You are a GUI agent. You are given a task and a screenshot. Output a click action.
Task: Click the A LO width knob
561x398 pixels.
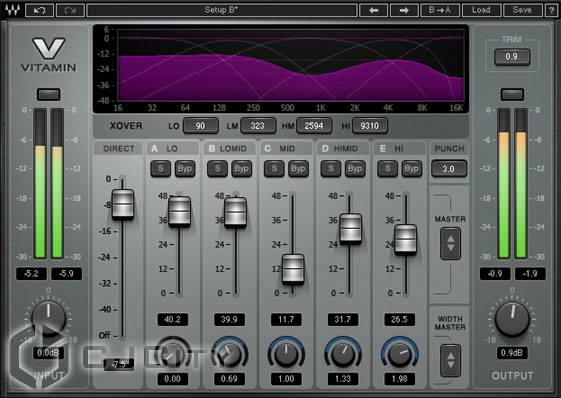172,354
